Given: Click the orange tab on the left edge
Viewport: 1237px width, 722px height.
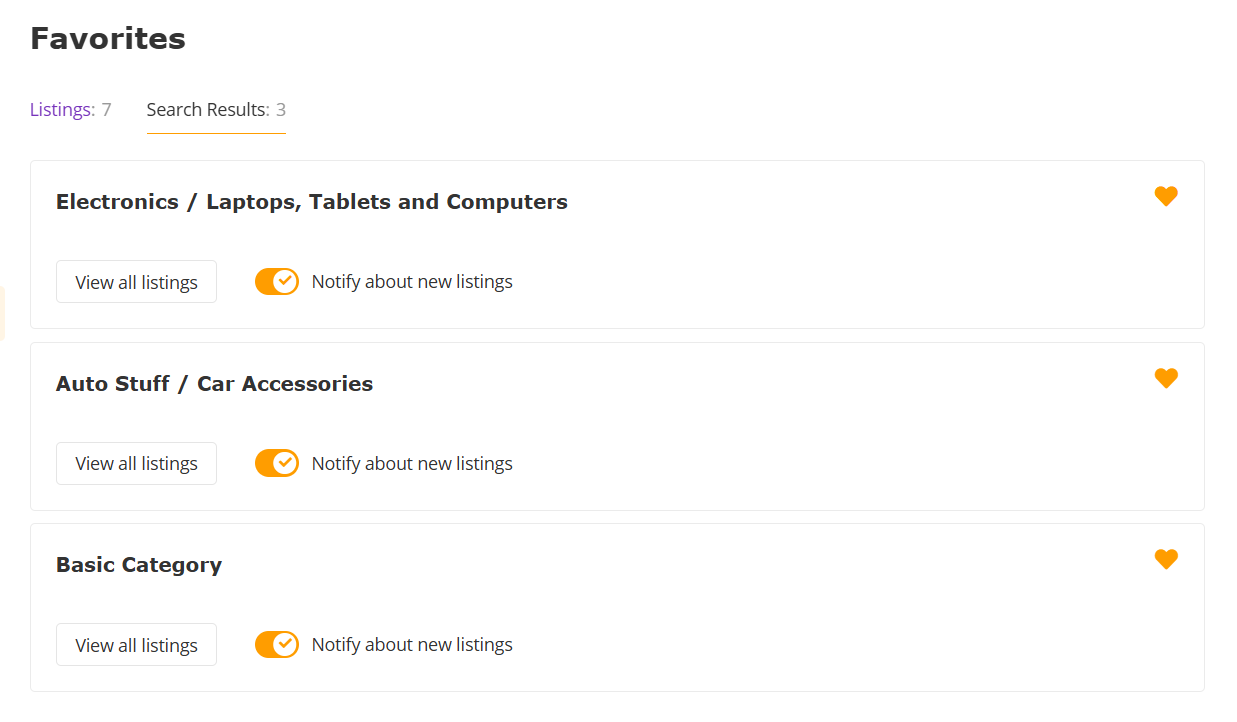Looking at the screenshot, I should (x=2, y=313).
